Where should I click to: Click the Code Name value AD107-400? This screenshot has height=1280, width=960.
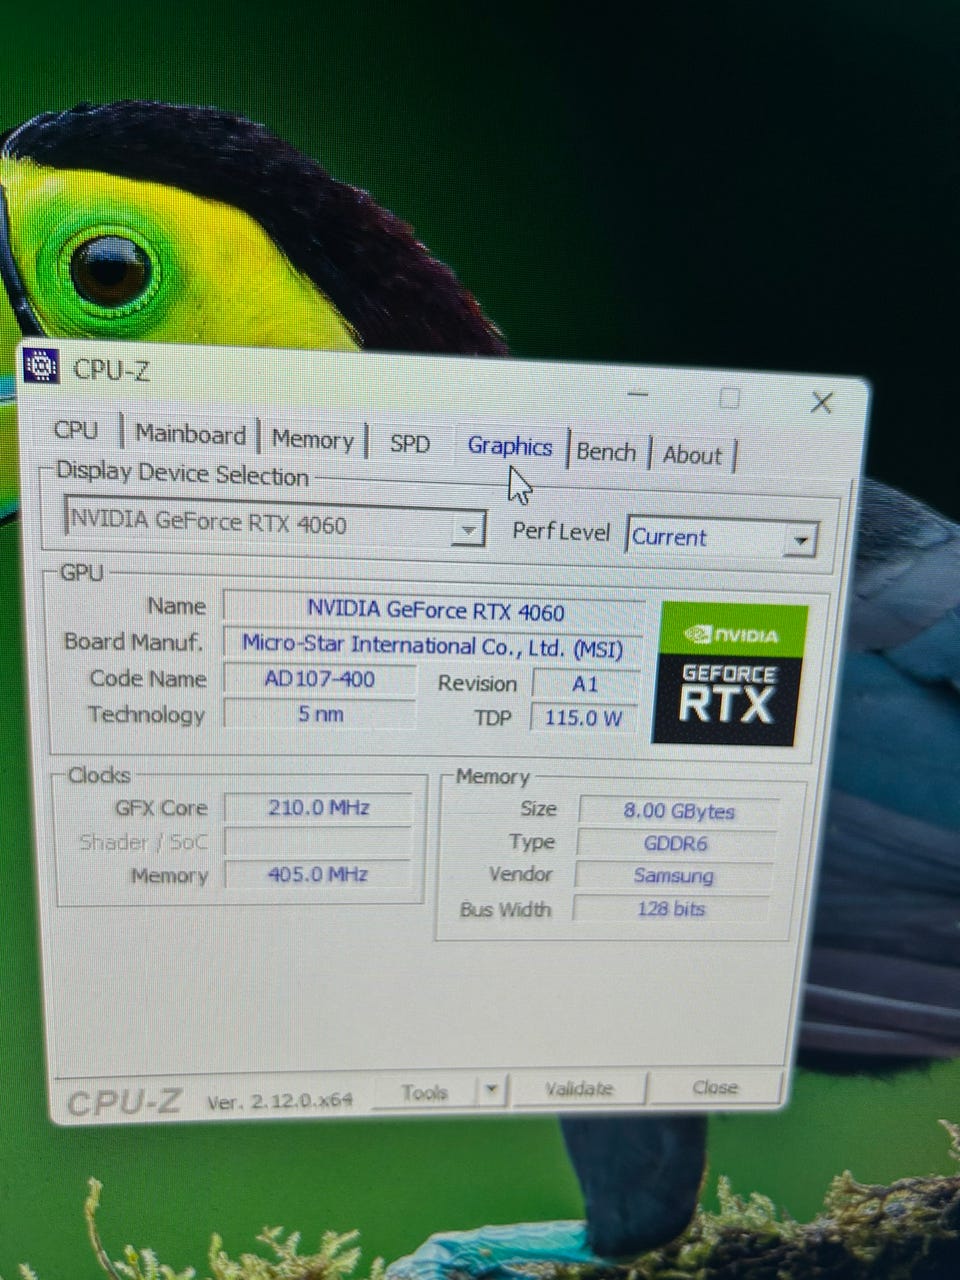point(319,680)
